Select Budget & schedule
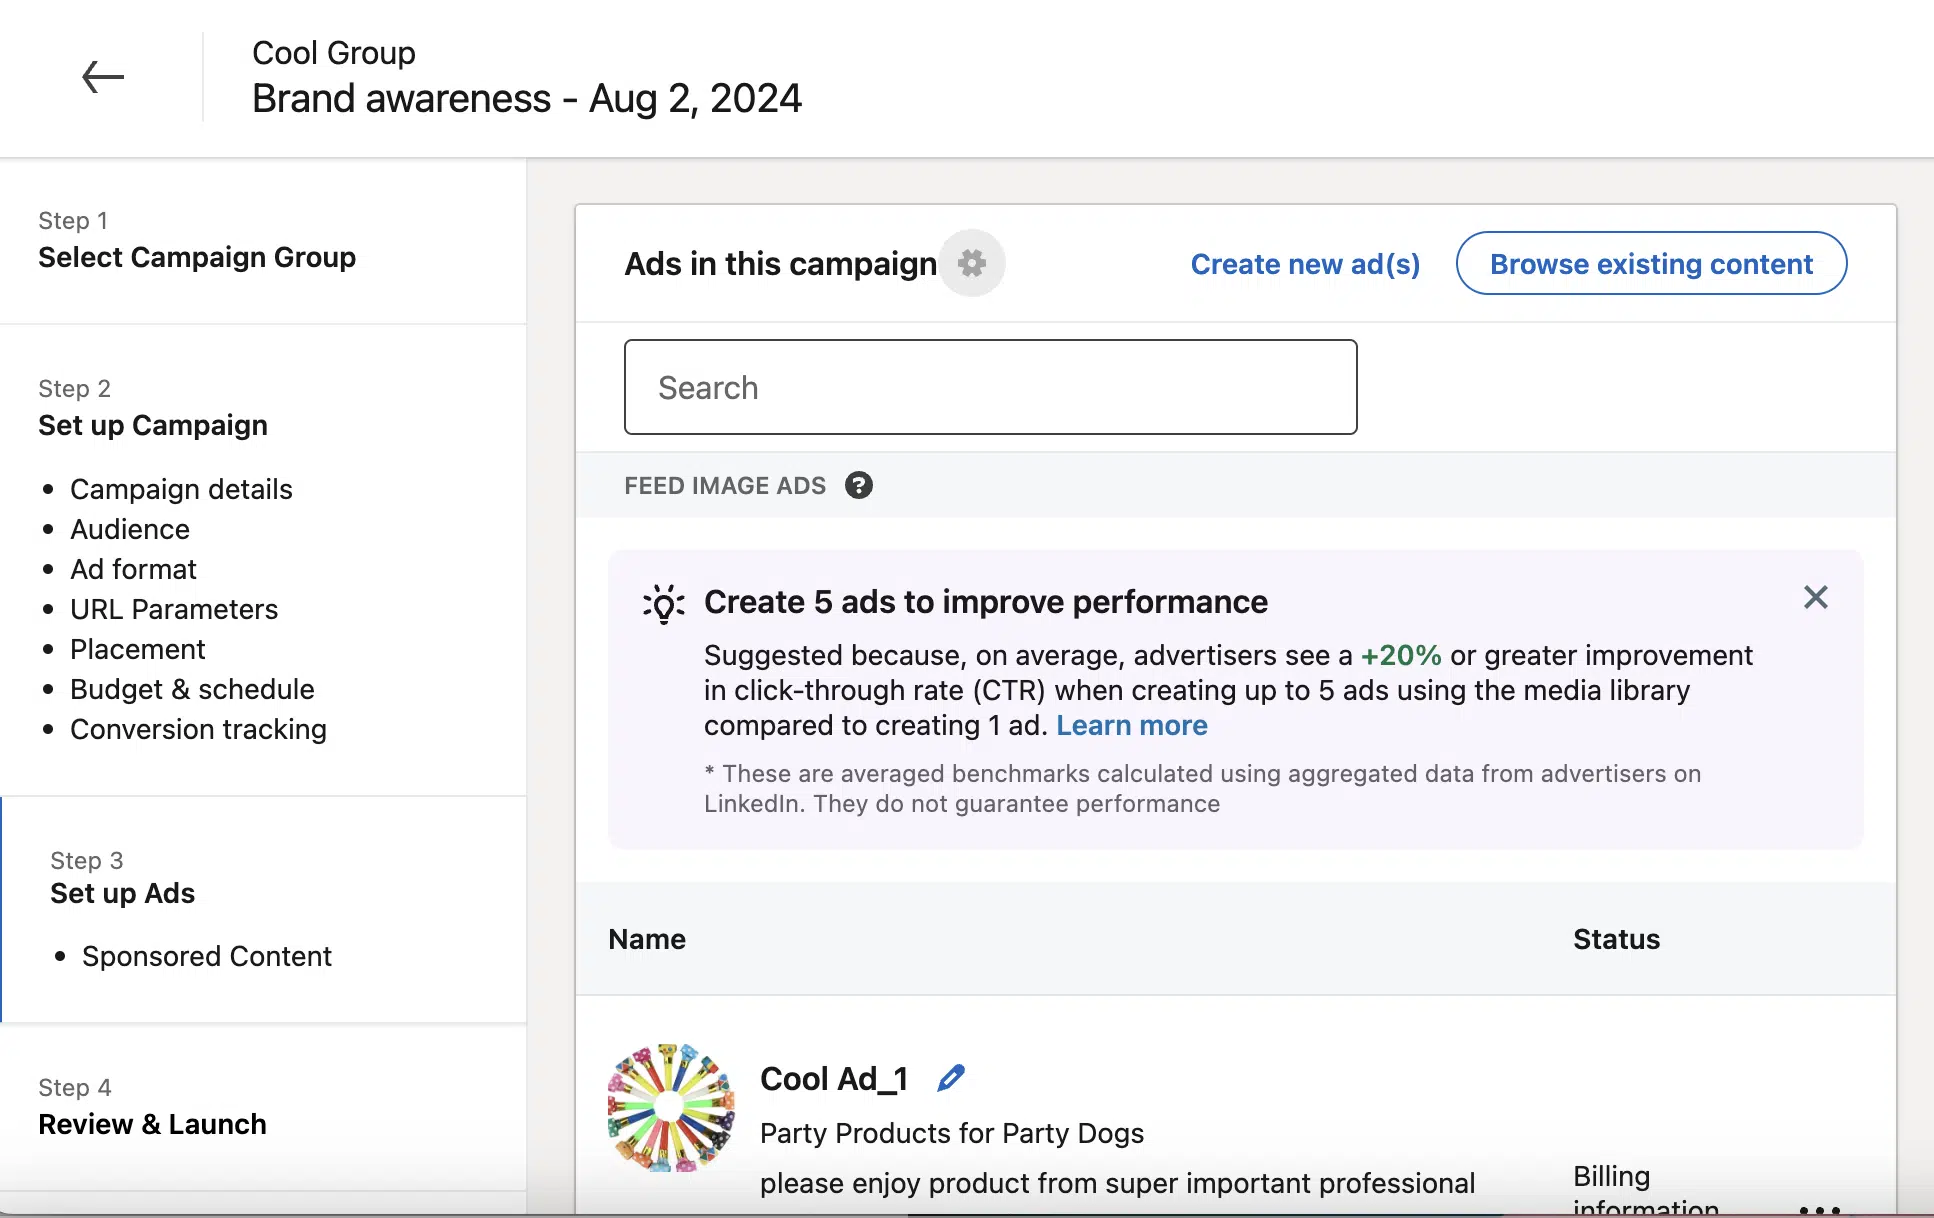The width and height of the screenshot is (1934, 1218). click(x=192, y=688)
